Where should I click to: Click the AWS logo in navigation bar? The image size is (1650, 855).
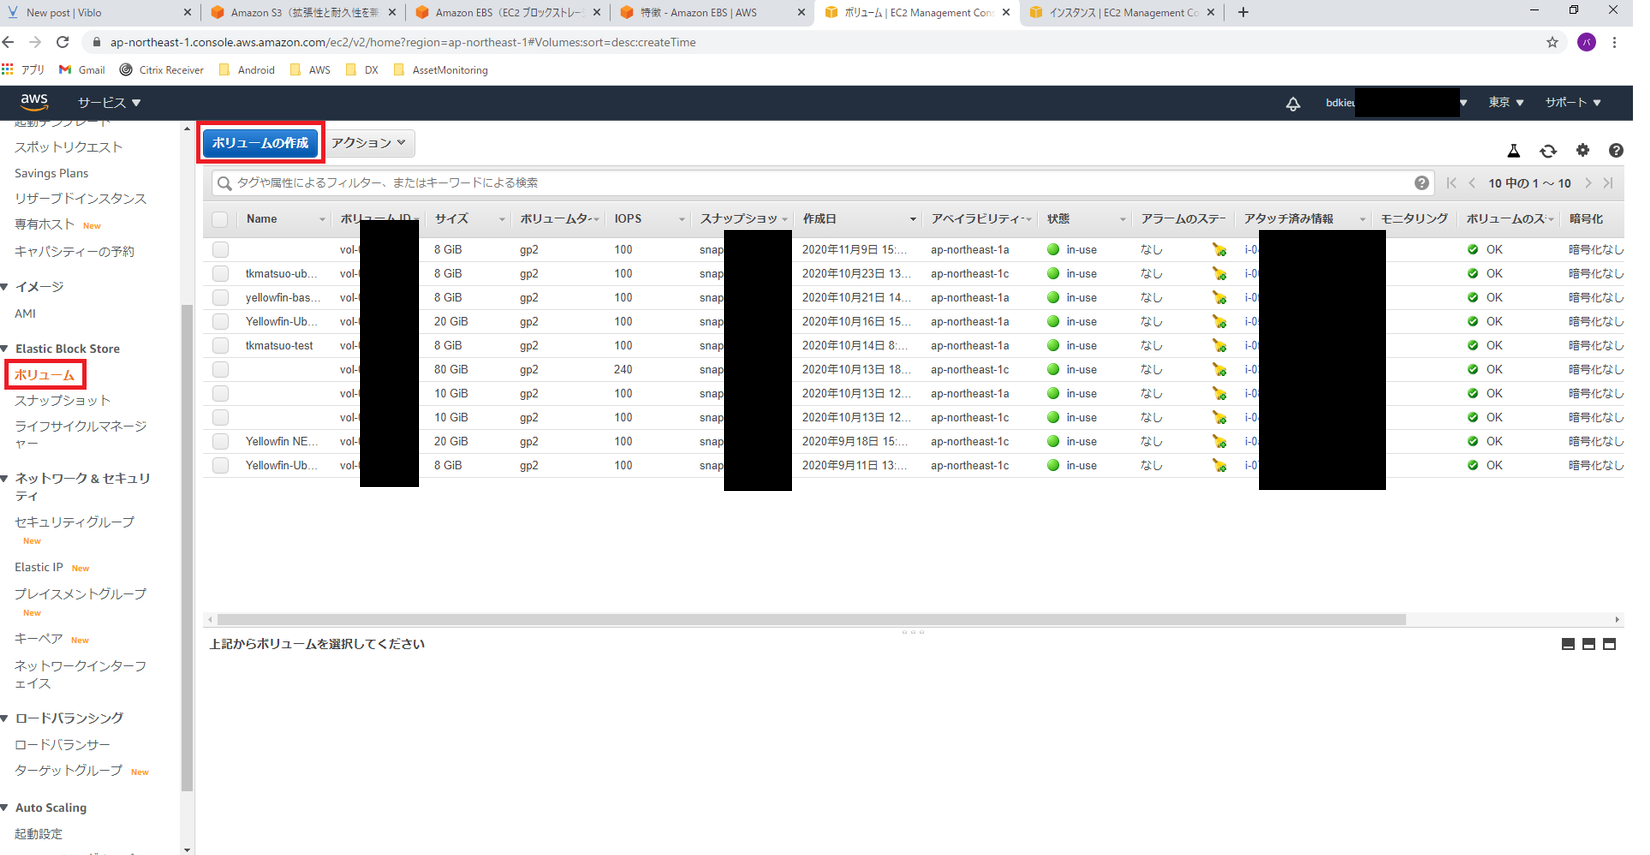pos(34,101)
